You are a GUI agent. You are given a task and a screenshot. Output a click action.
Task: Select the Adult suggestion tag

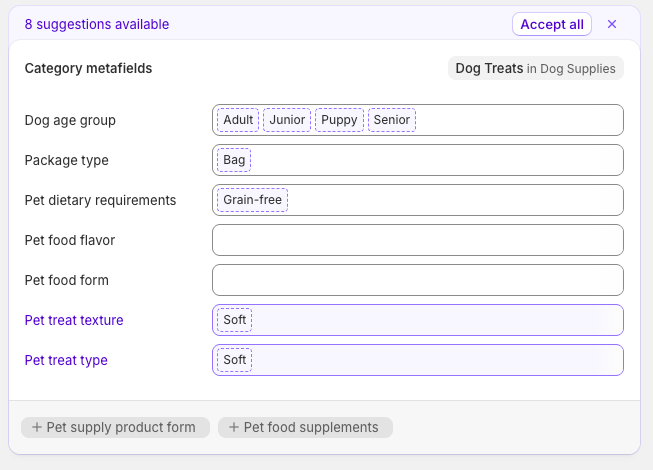point(238,120)
